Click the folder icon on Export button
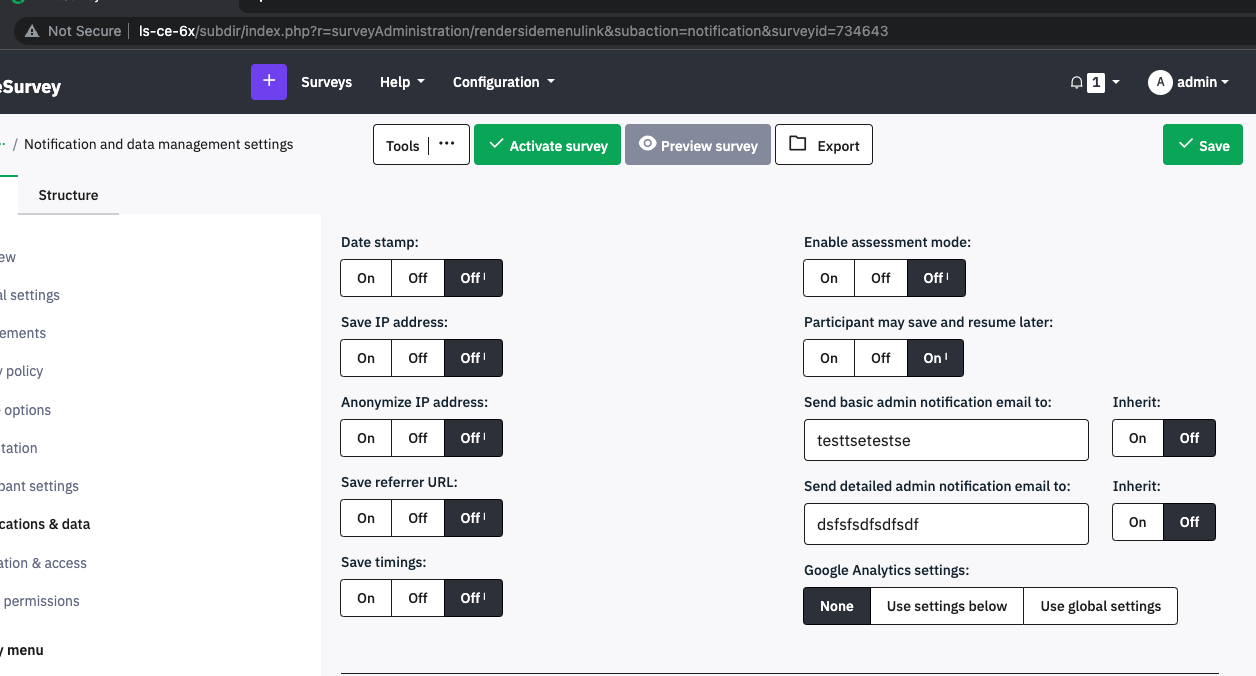The height and width of the screenshot is (676, 1256). (x=797, y=144)
